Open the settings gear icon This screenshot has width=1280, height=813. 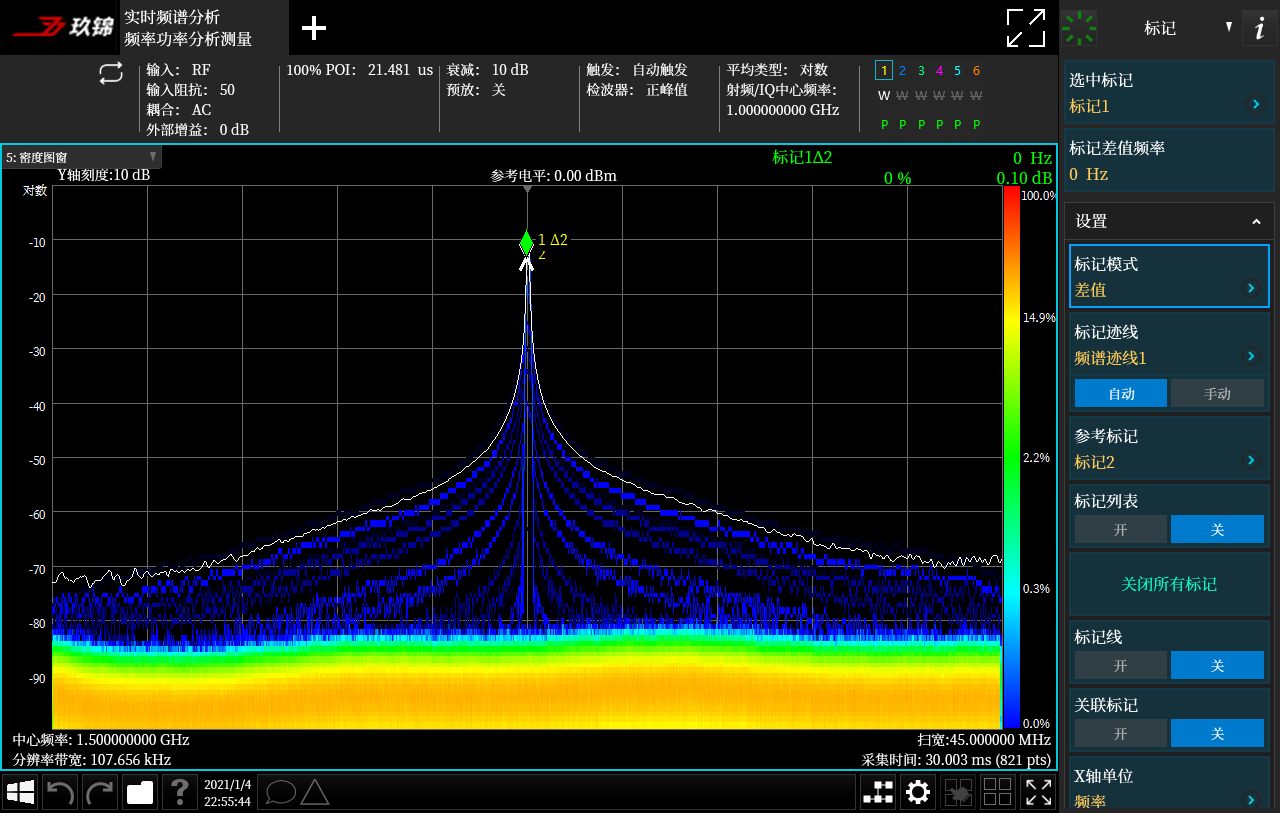tap(918, 792)
